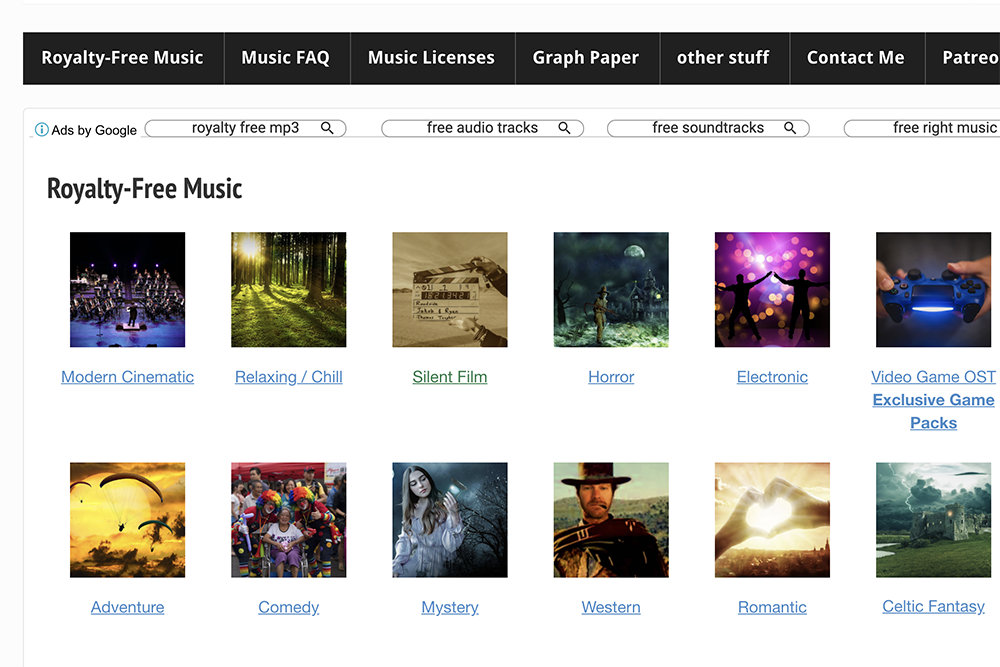Viewport: 1000px width, 667px height.
Task: Follow the Adventure link
Action: point(128,607)
